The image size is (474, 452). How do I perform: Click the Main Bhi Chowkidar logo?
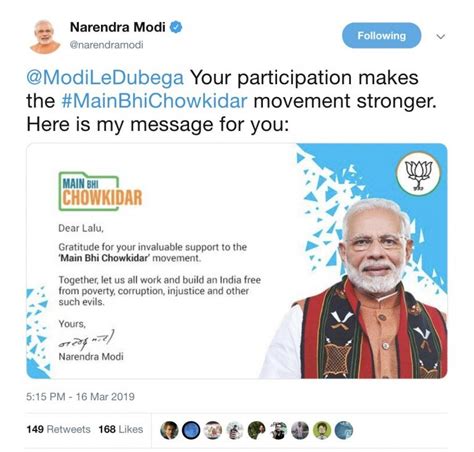(x=101, y=192)
